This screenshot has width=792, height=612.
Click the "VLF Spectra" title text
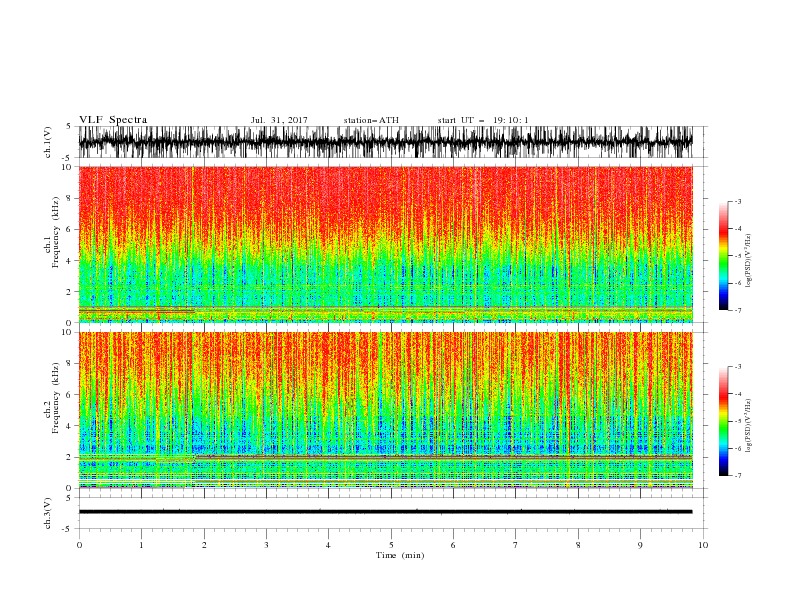click(113, 120)
